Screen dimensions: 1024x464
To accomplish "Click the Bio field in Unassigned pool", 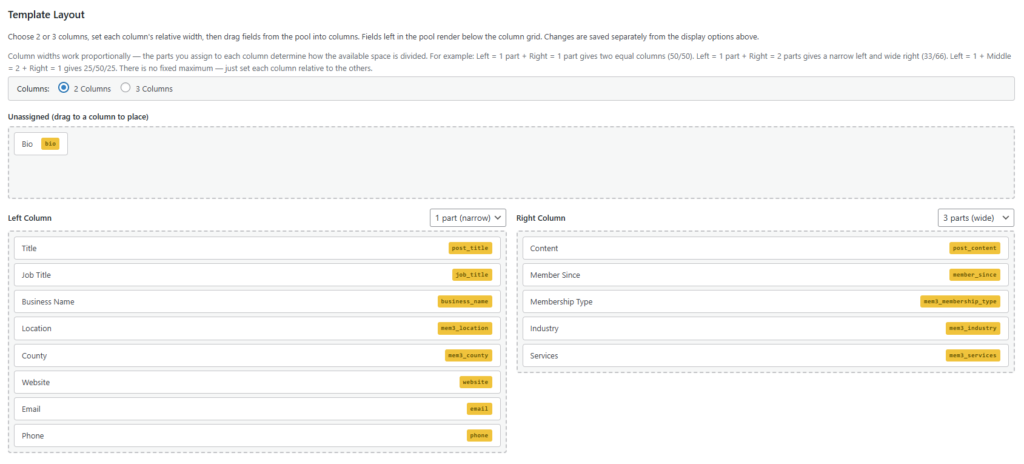I will (x=40, y=144).
